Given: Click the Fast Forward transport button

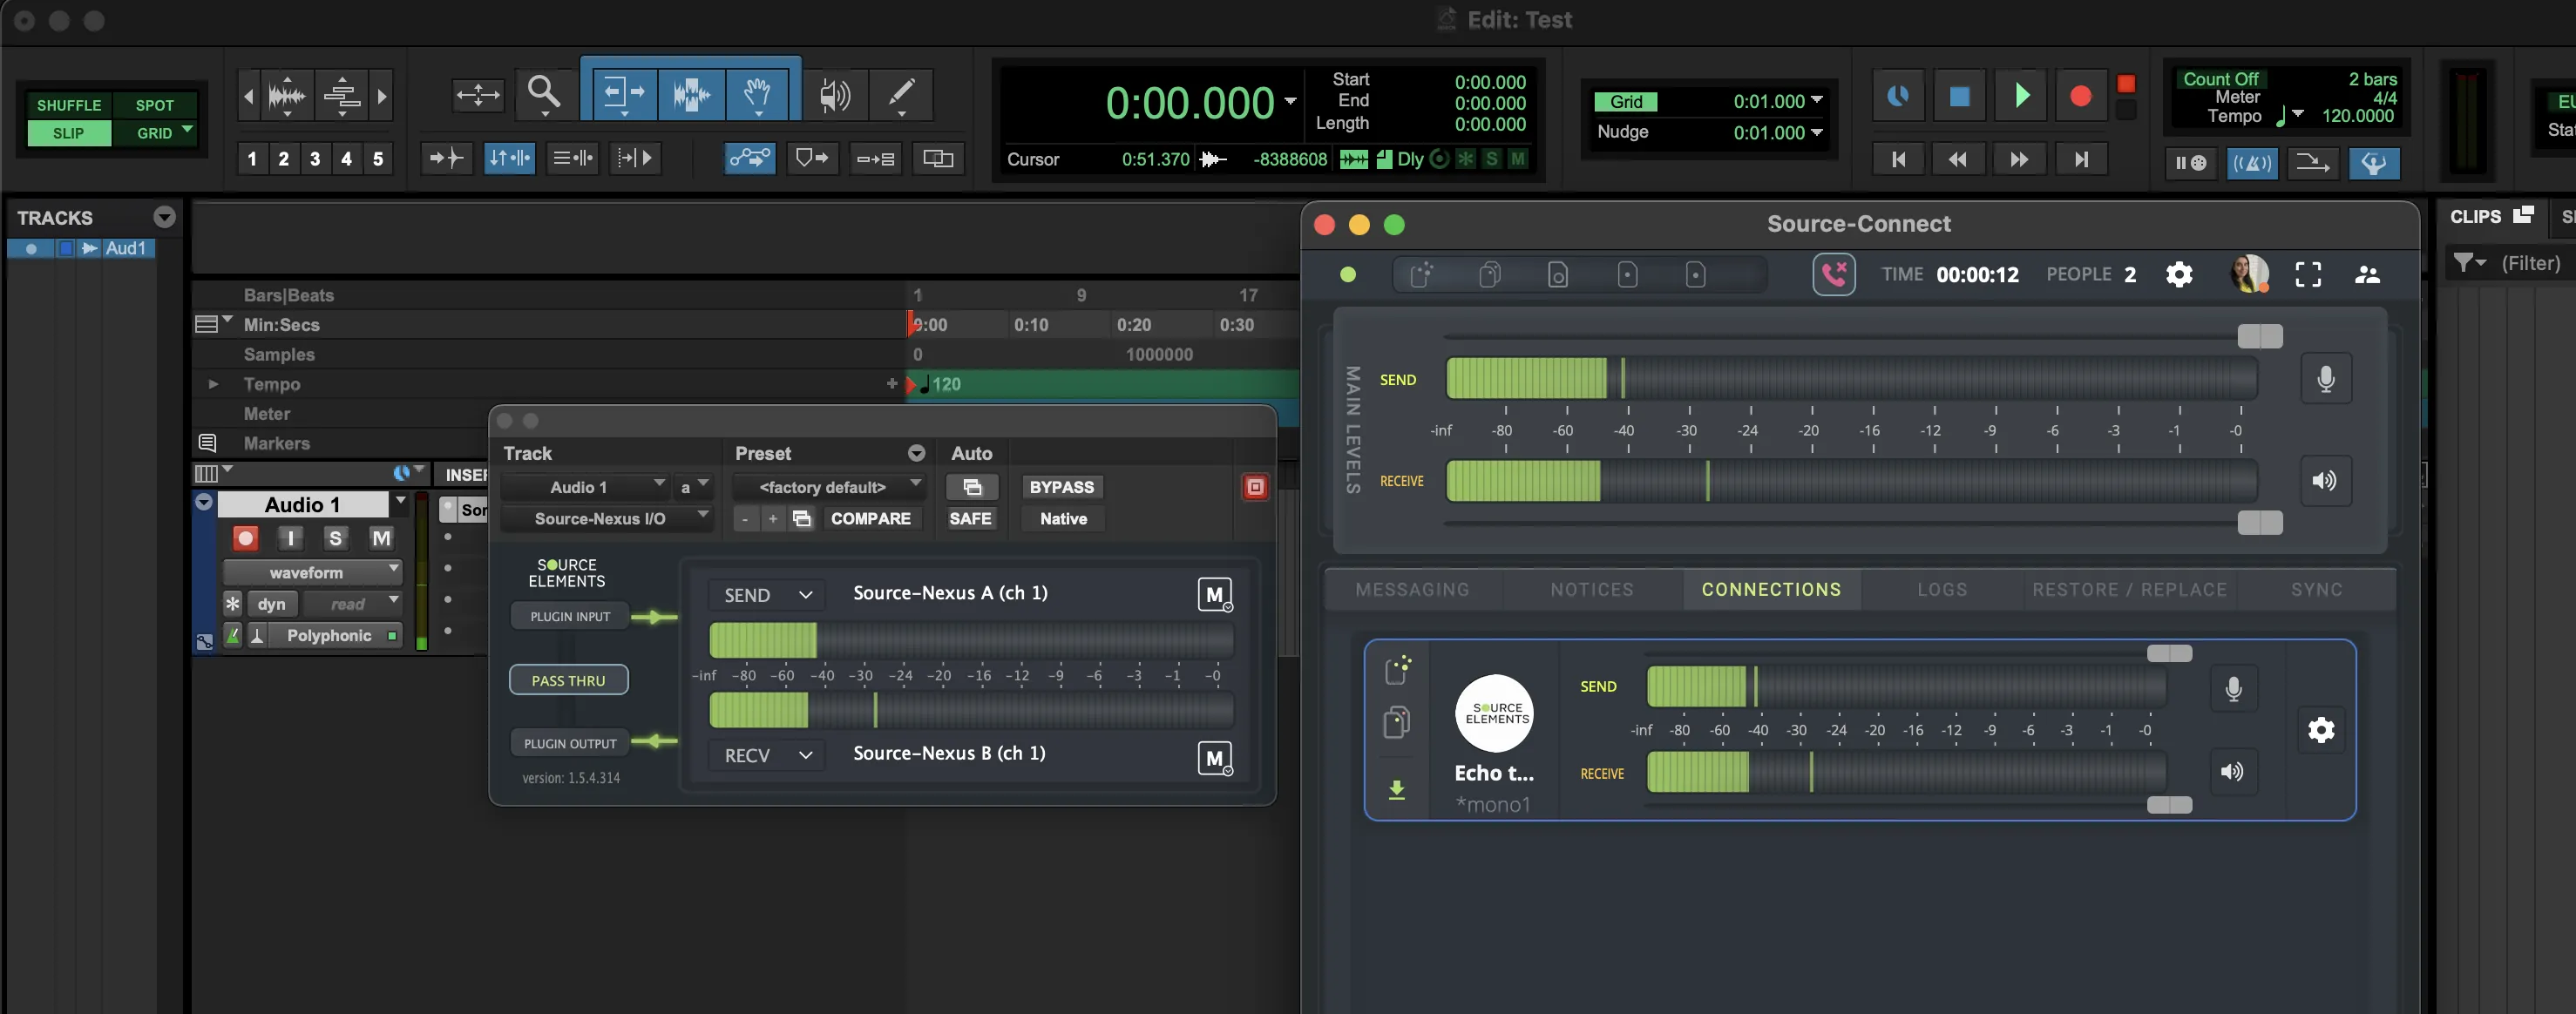Looking at the screenshot, I should [2019, 159].
